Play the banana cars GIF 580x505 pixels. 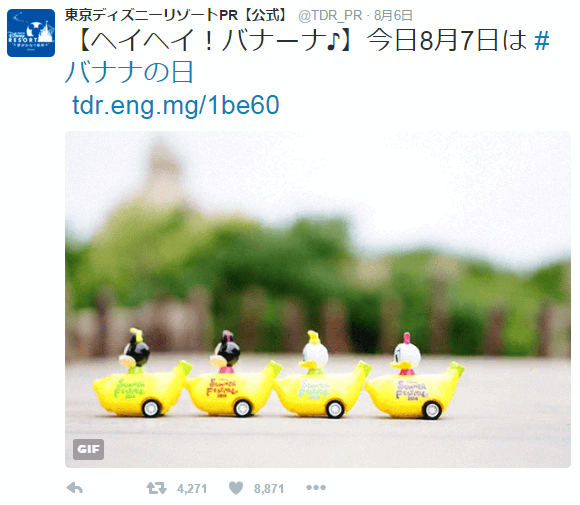(318, 299)
